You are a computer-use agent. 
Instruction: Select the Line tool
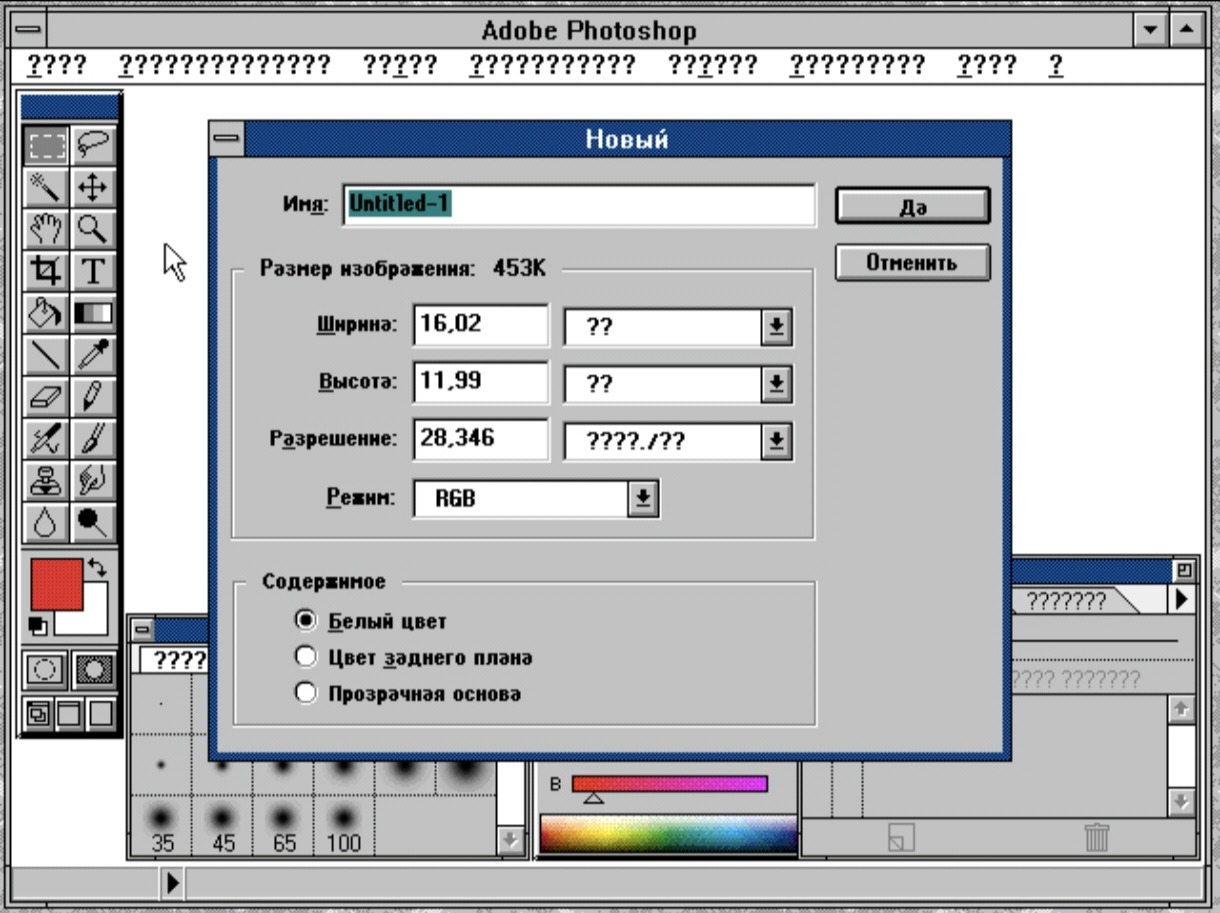click(46, 355)
